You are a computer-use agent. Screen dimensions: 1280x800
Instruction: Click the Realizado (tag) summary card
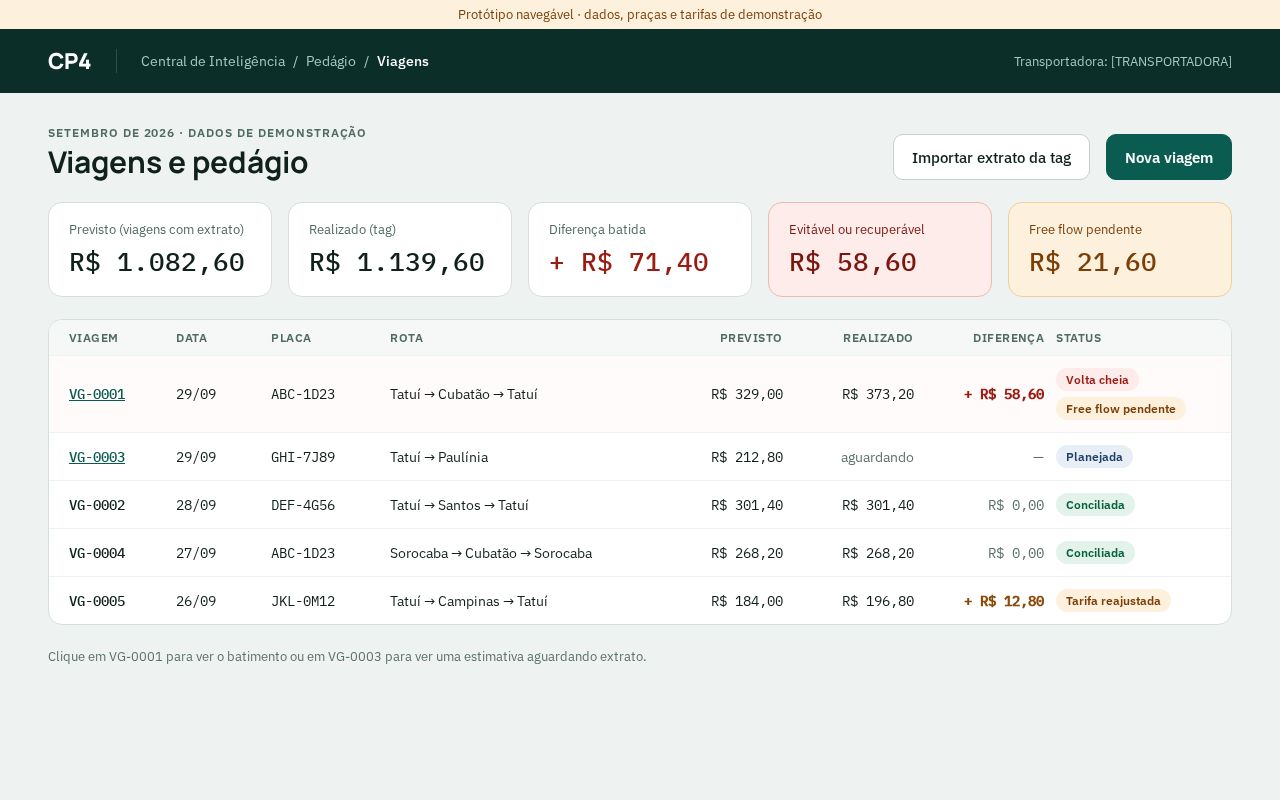point(400,250)
